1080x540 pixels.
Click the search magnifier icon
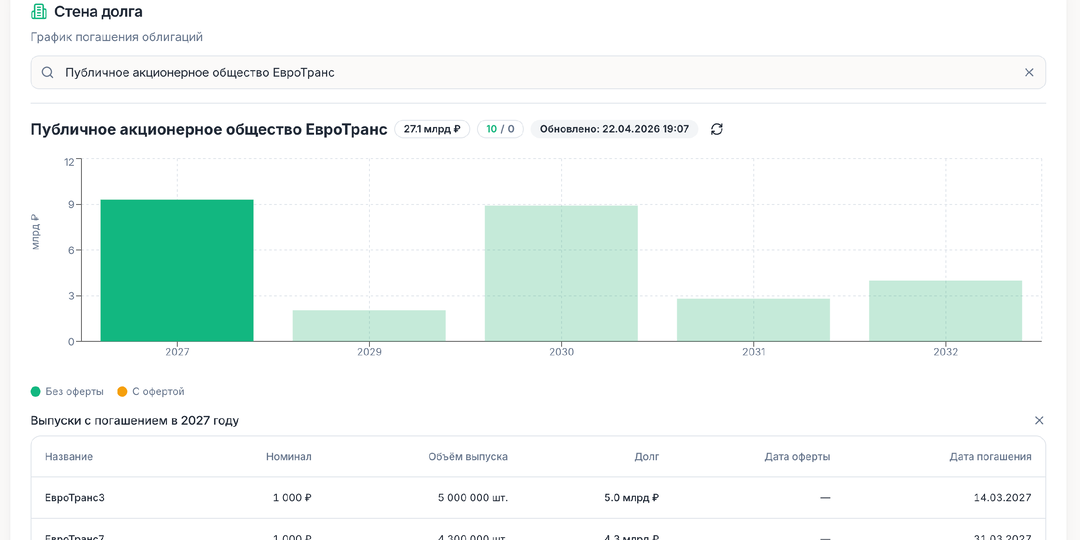(x=48, y=72)
